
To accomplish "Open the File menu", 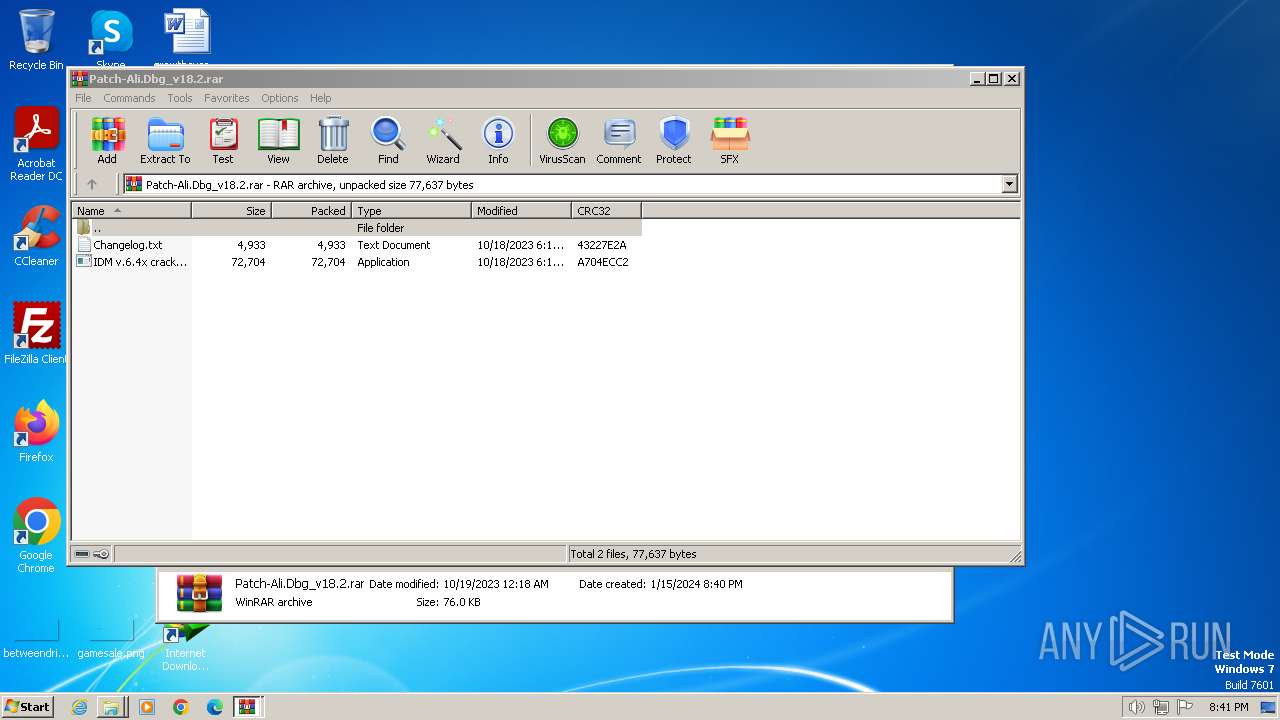I will pyautogui.click(x=83, y=98).
